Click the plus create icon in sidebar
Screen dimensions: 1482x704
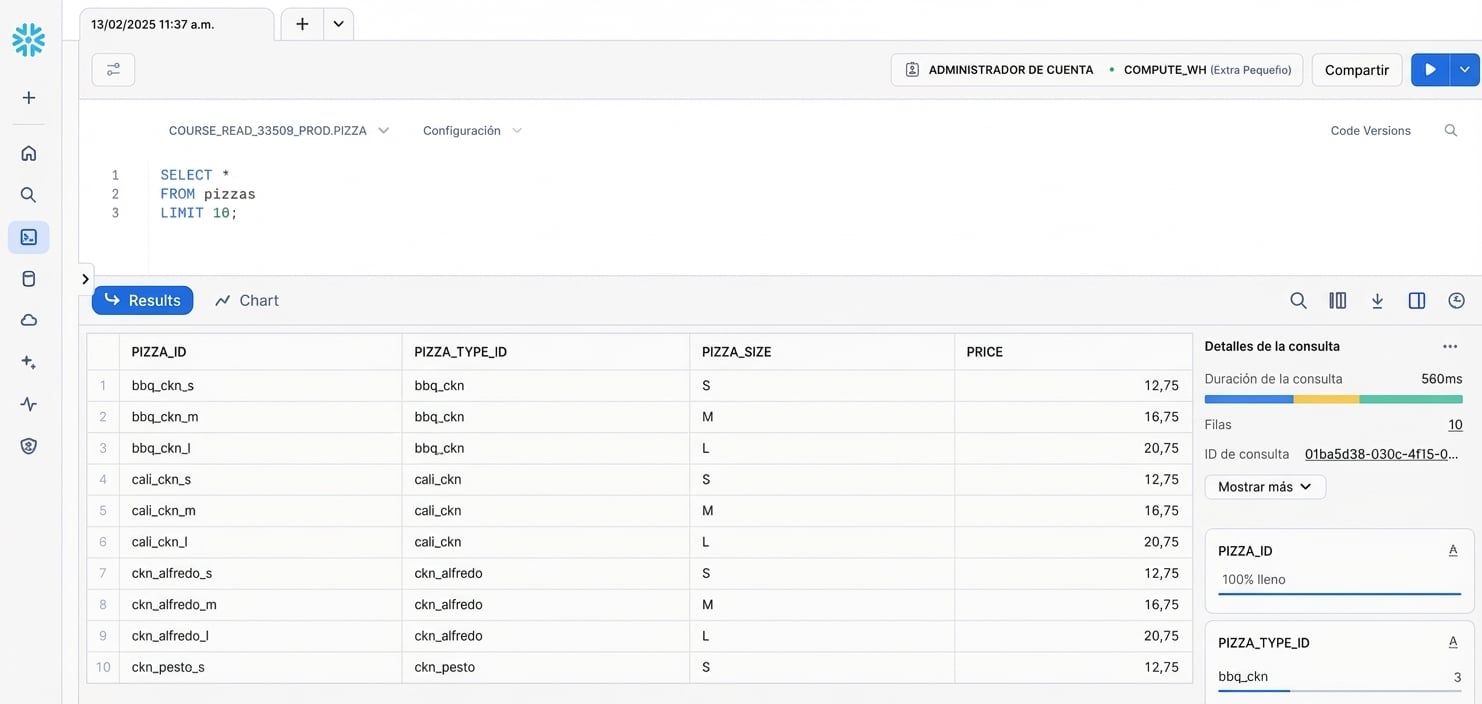(29, 98)
